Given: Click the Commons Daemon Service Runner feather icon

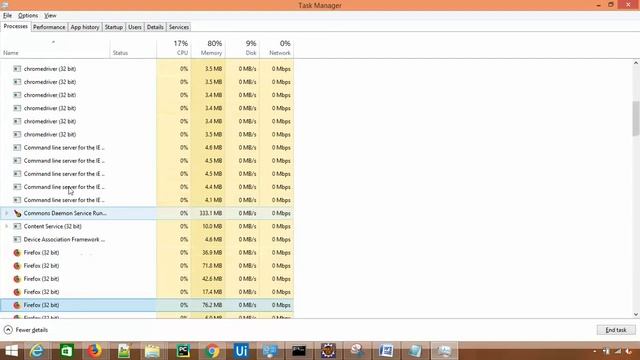Looking at the screenshot, I should [17, 213].
